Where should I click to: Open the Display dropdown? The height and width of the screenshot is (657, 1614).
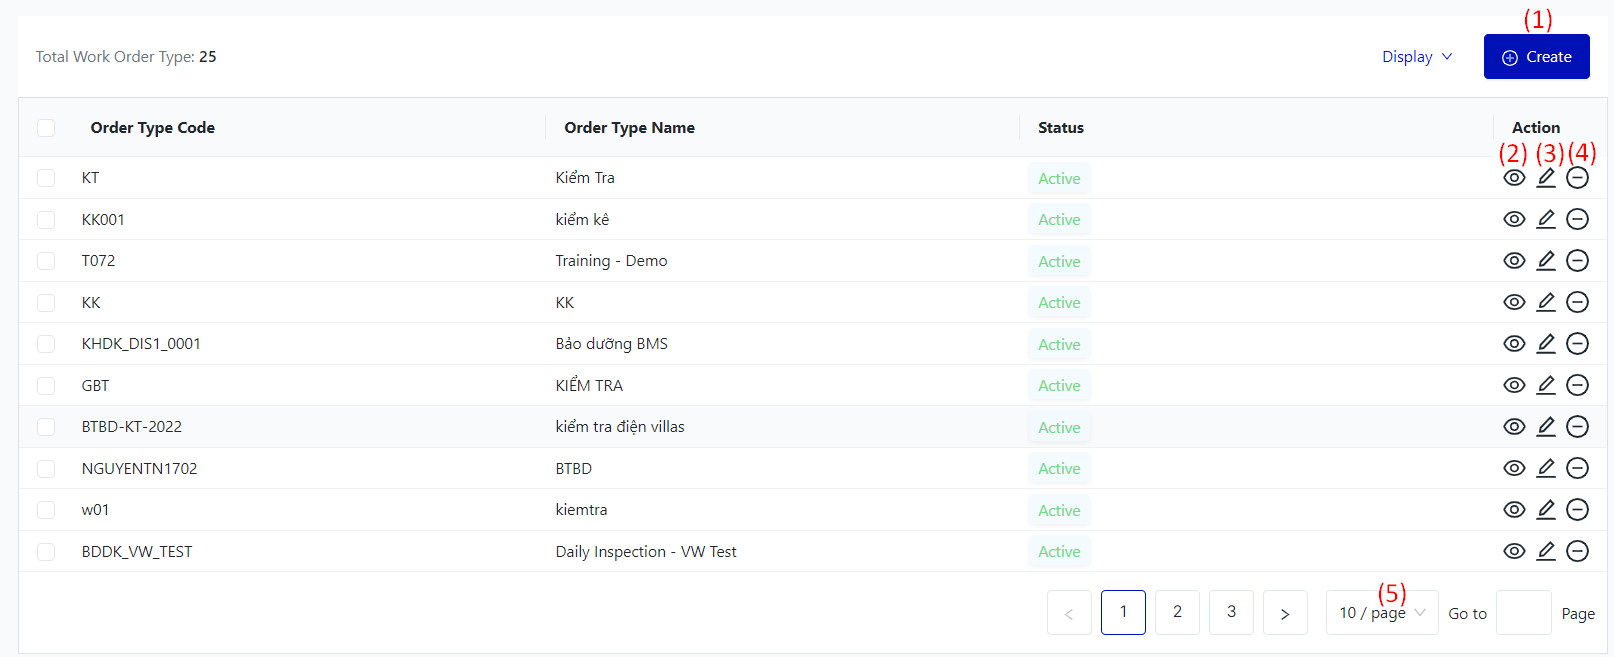(x=1416, y=57)
